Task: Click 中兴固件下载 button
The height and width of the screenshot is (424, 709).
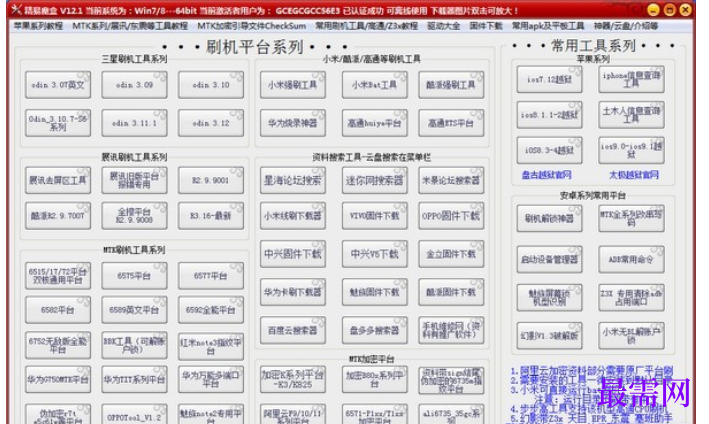Action: click(293, 254)
